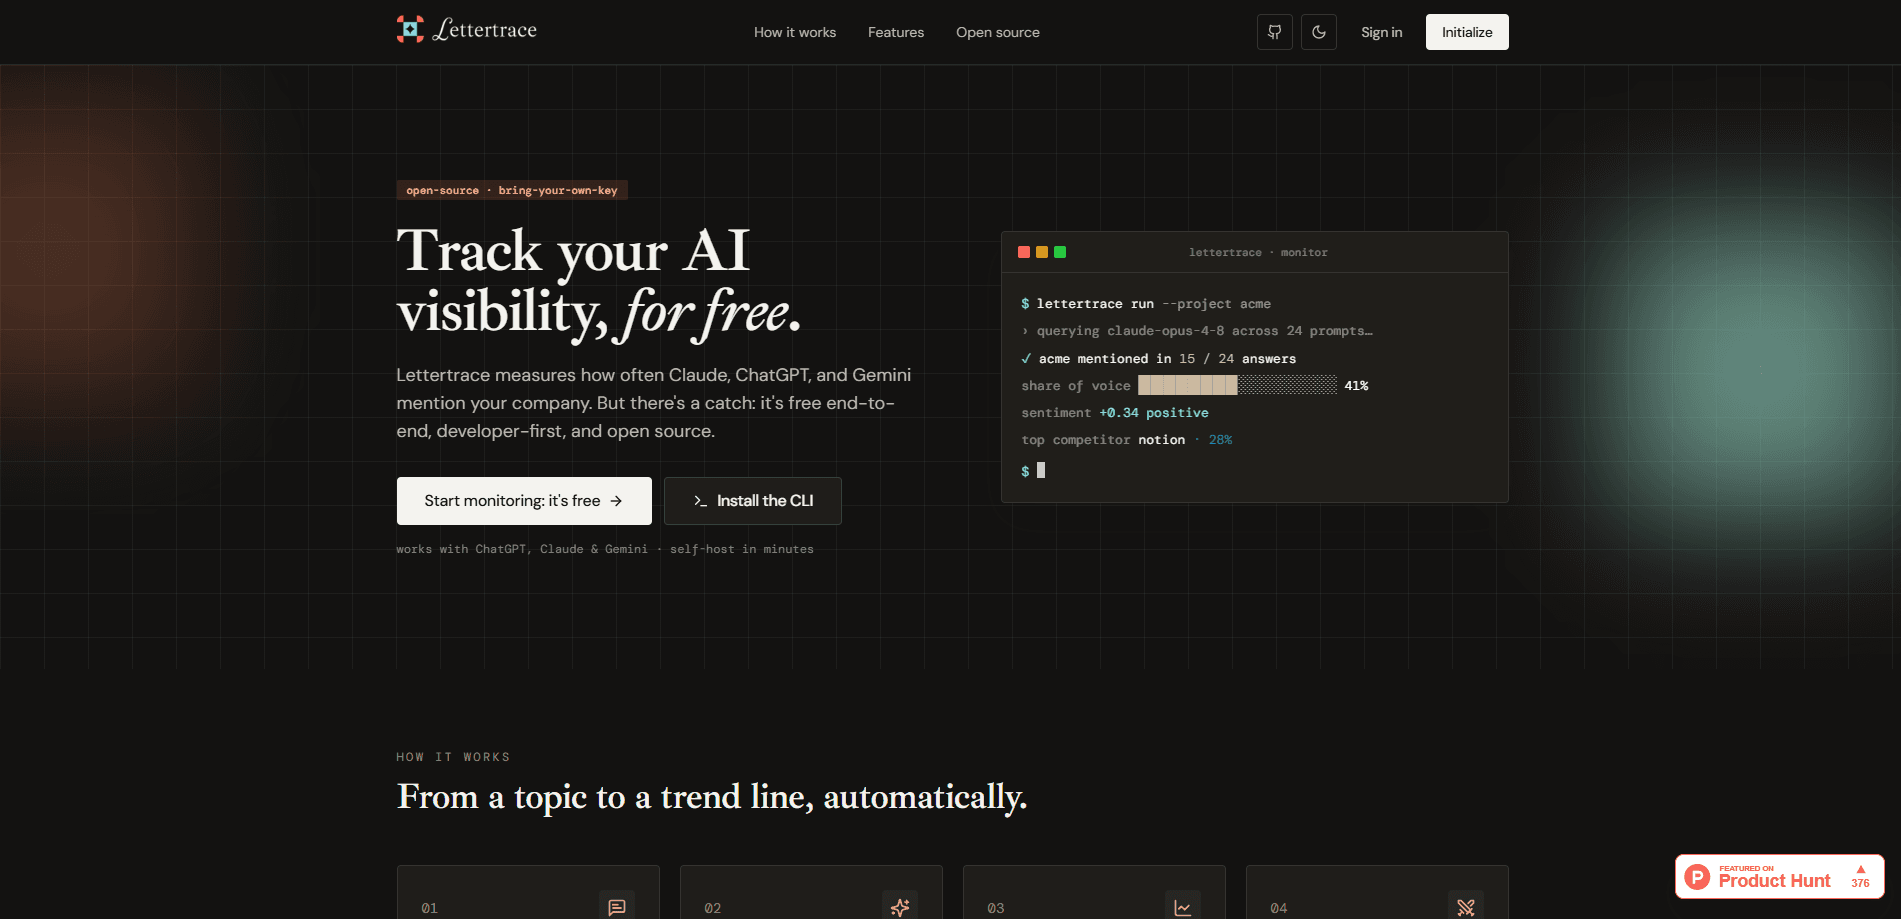Click the Initialize button
This screenshot has height=919, width=1901.
click(x=1467, y=32)
